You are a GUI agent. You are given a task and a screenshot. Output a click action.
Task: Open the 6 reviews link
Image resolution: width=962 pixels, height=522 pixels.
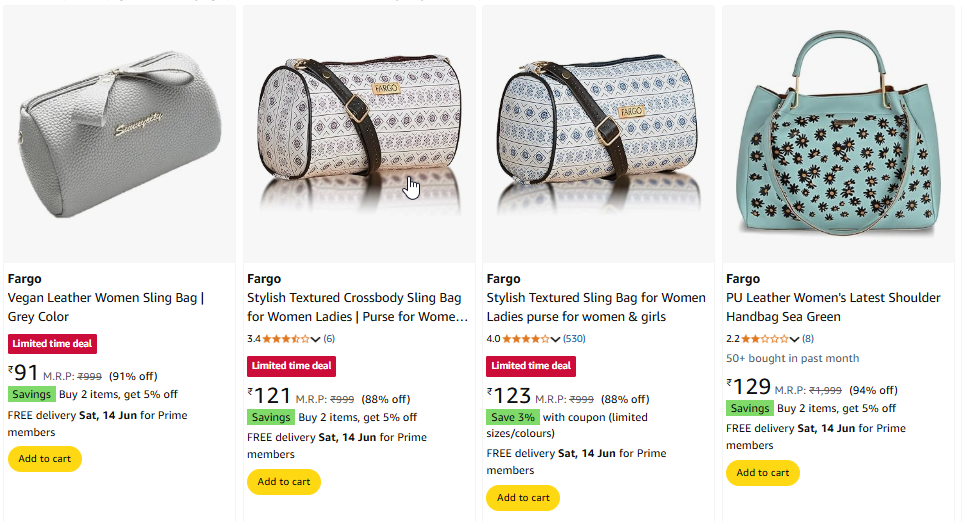point(329,339)
